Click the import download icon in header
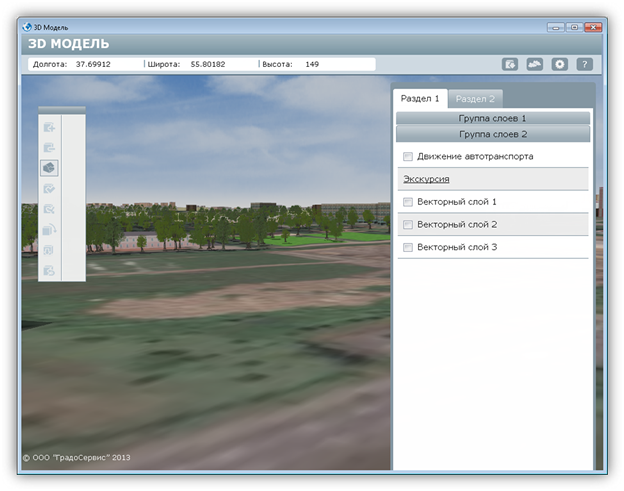The height and width of the screenshot is (491, 624). [x=510, y=64]
